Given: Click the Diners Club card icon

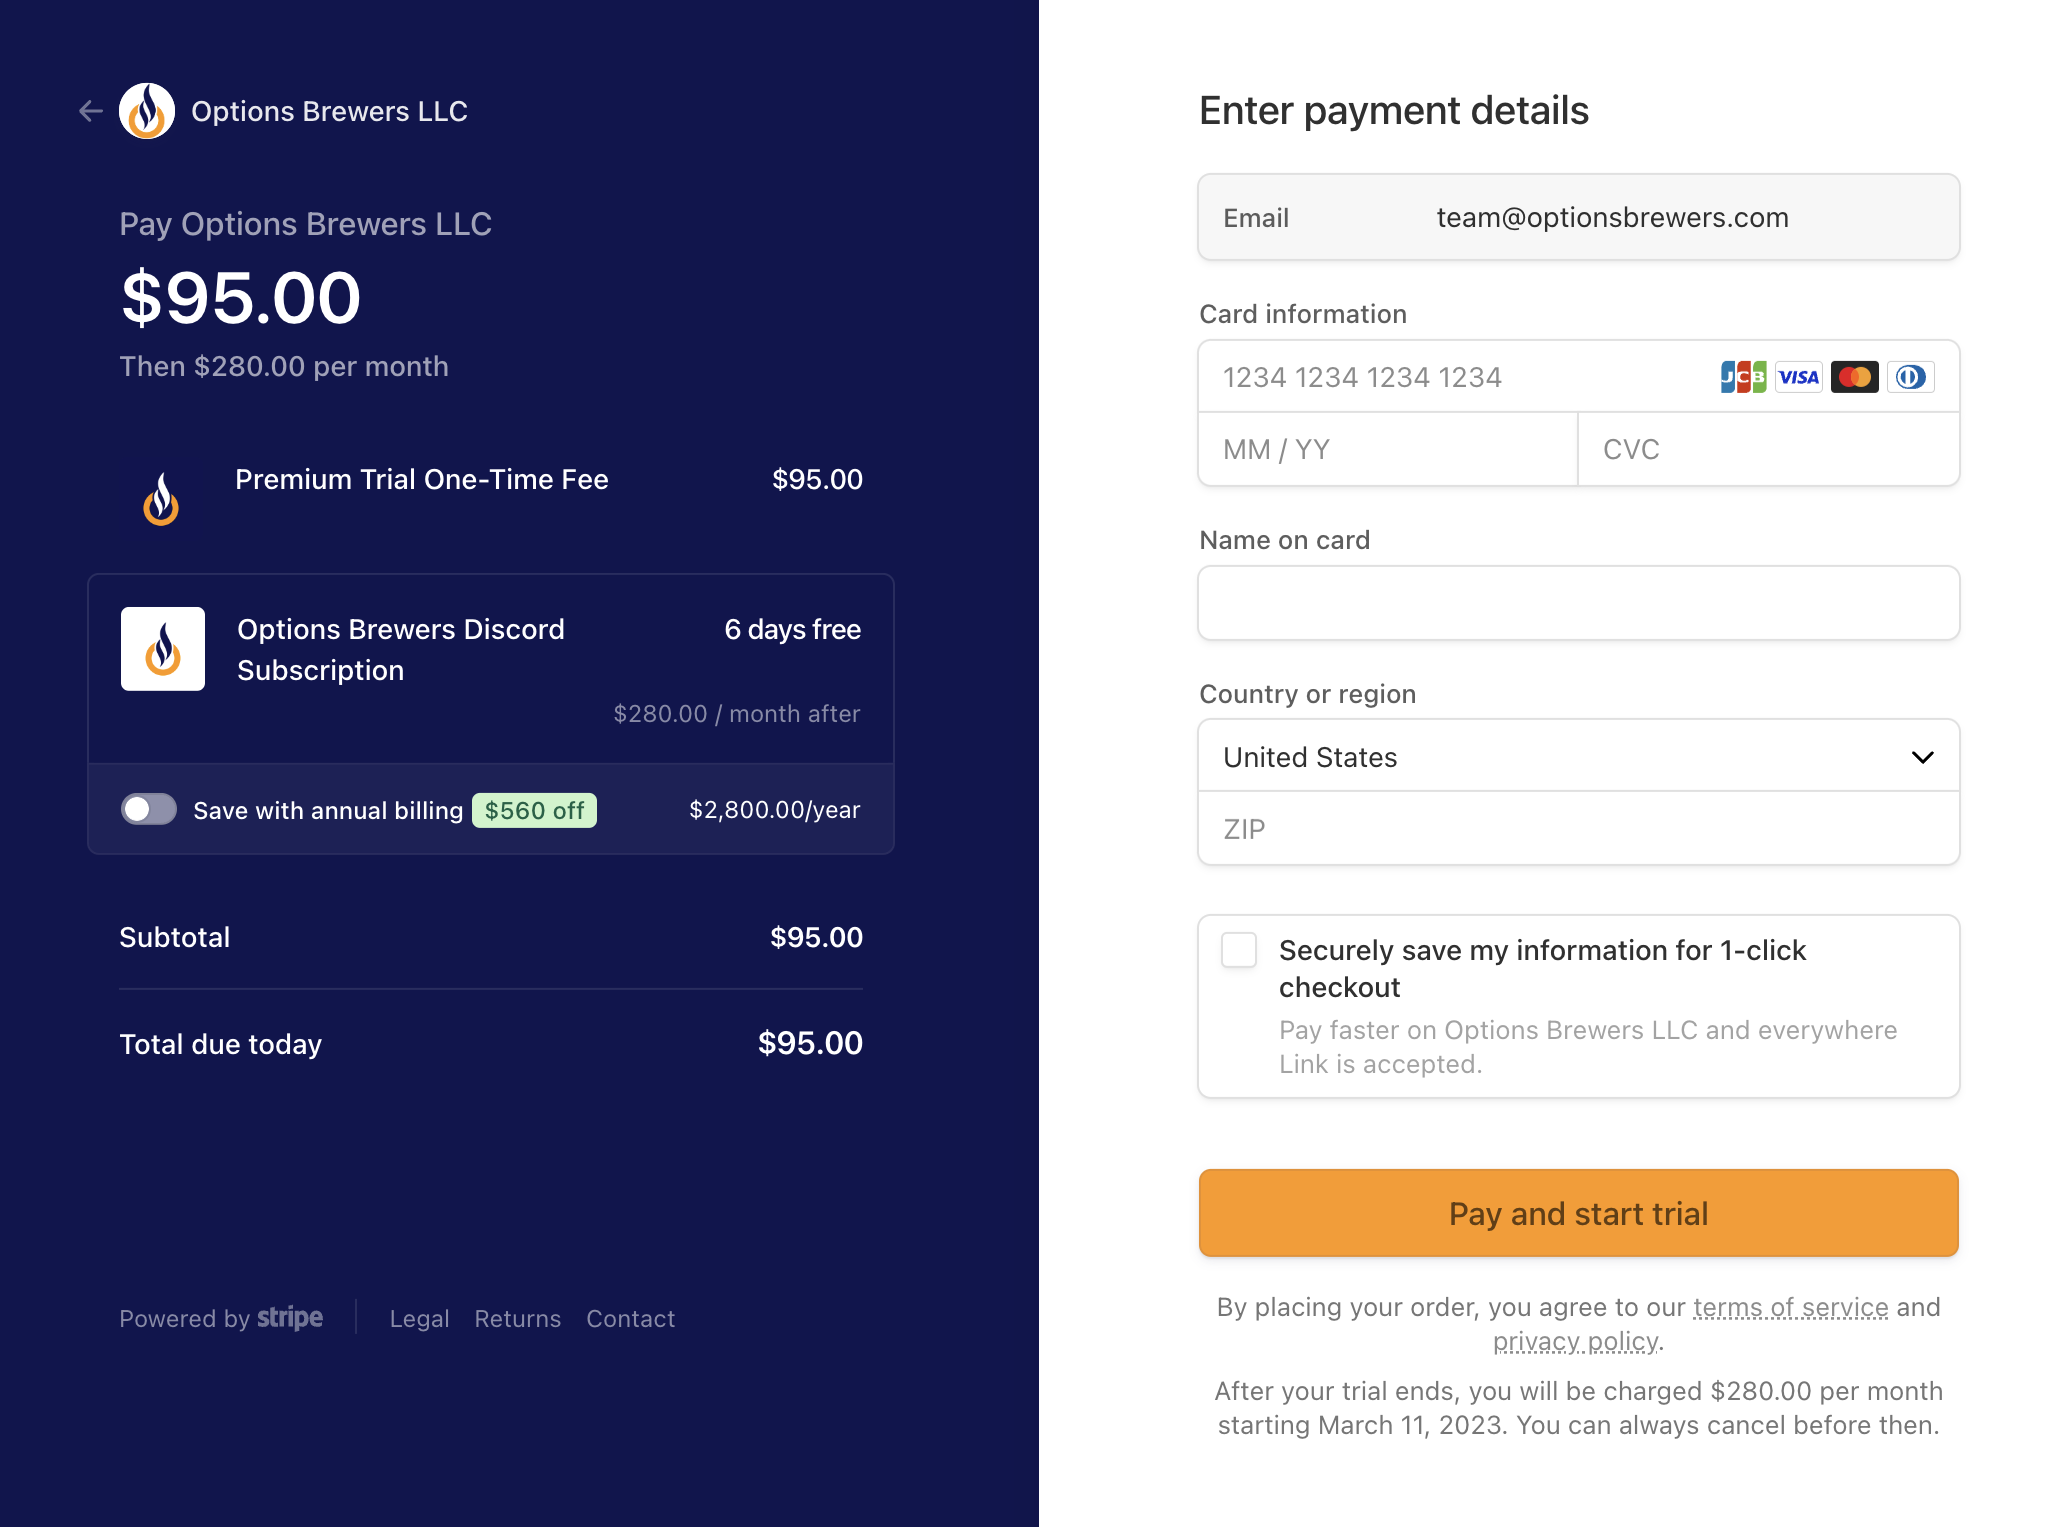Looking at the screenshot, I should tap(1911, 377).
